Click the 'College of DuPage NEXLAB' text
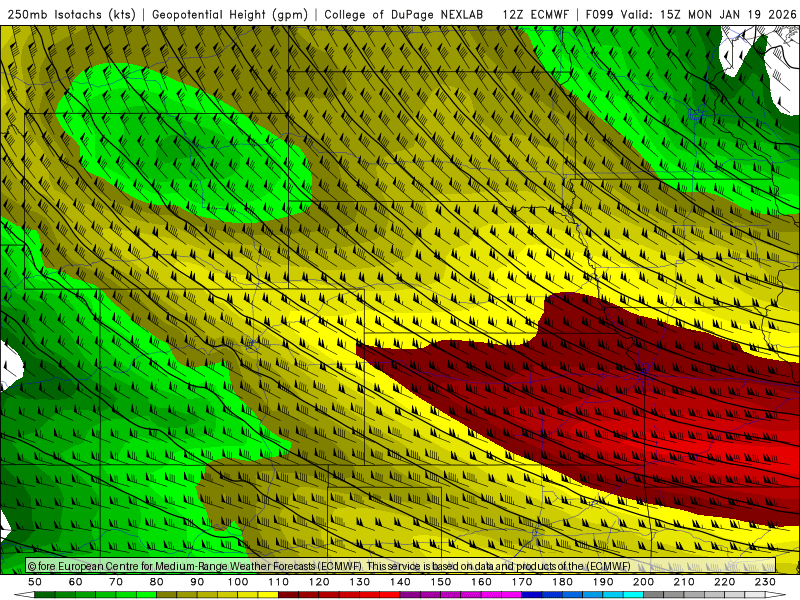The image size is (800, 600). click(403, 15)
